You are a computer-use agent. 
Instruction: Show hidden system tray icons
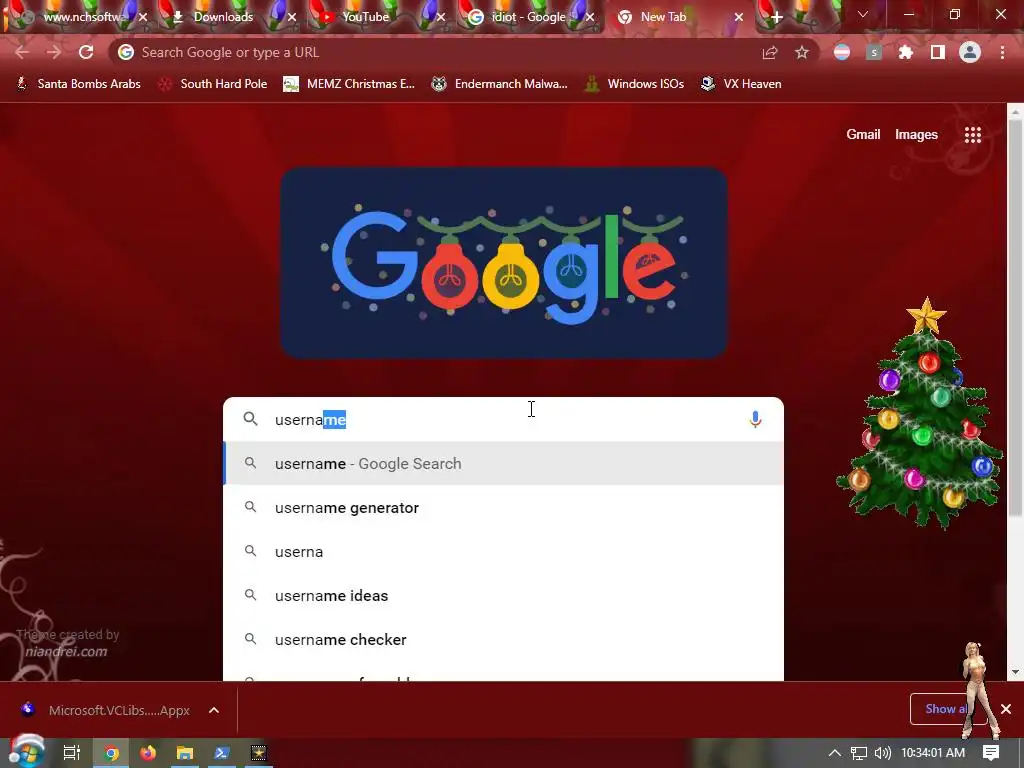[x=834, y=753]
